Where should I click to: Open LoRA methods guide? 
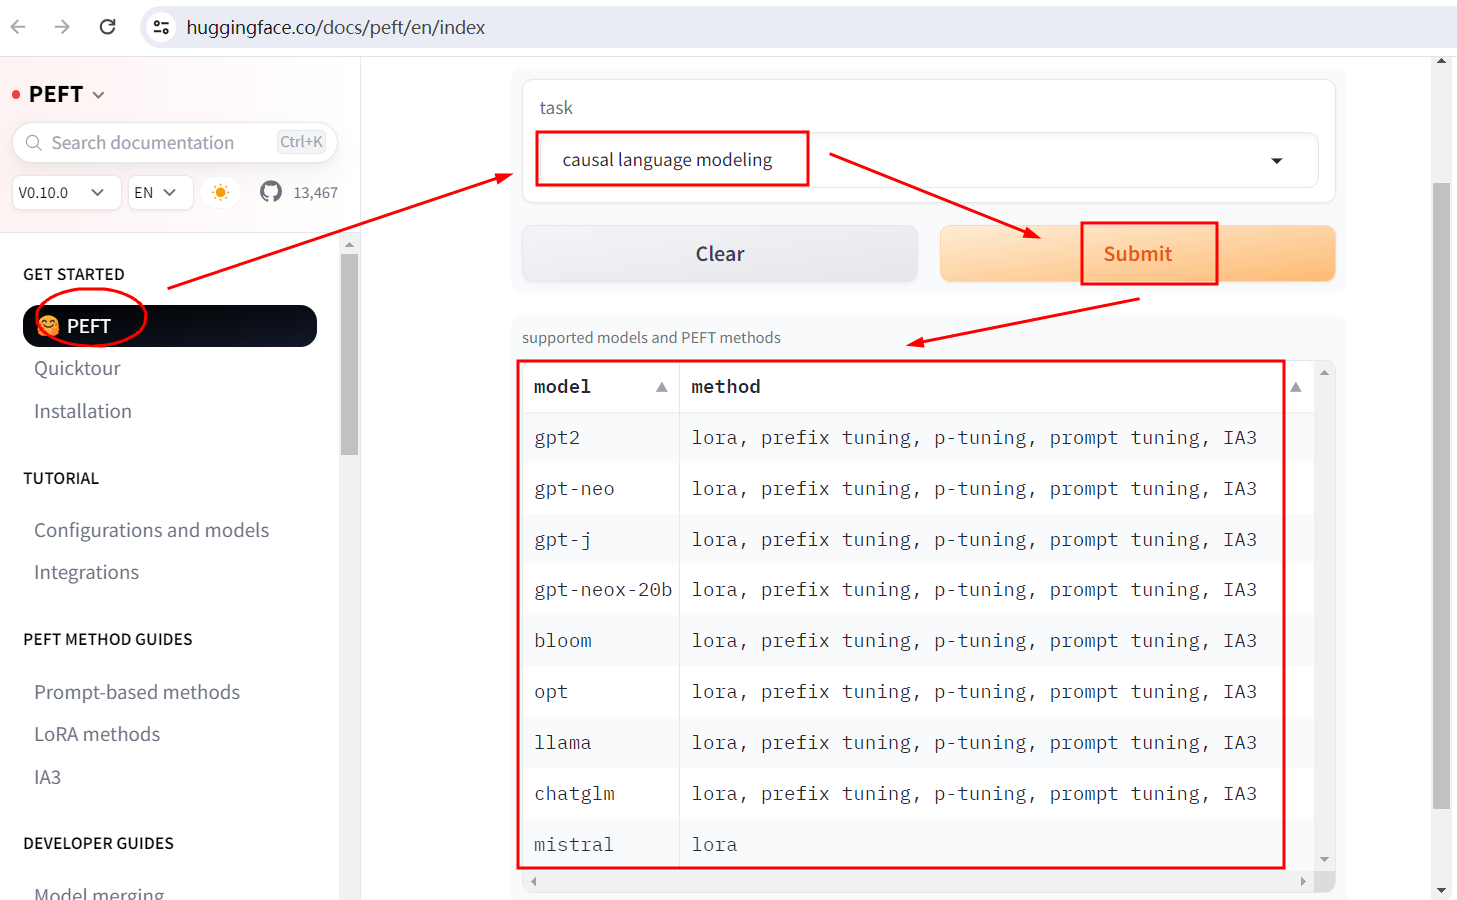(x=97, y=734)
